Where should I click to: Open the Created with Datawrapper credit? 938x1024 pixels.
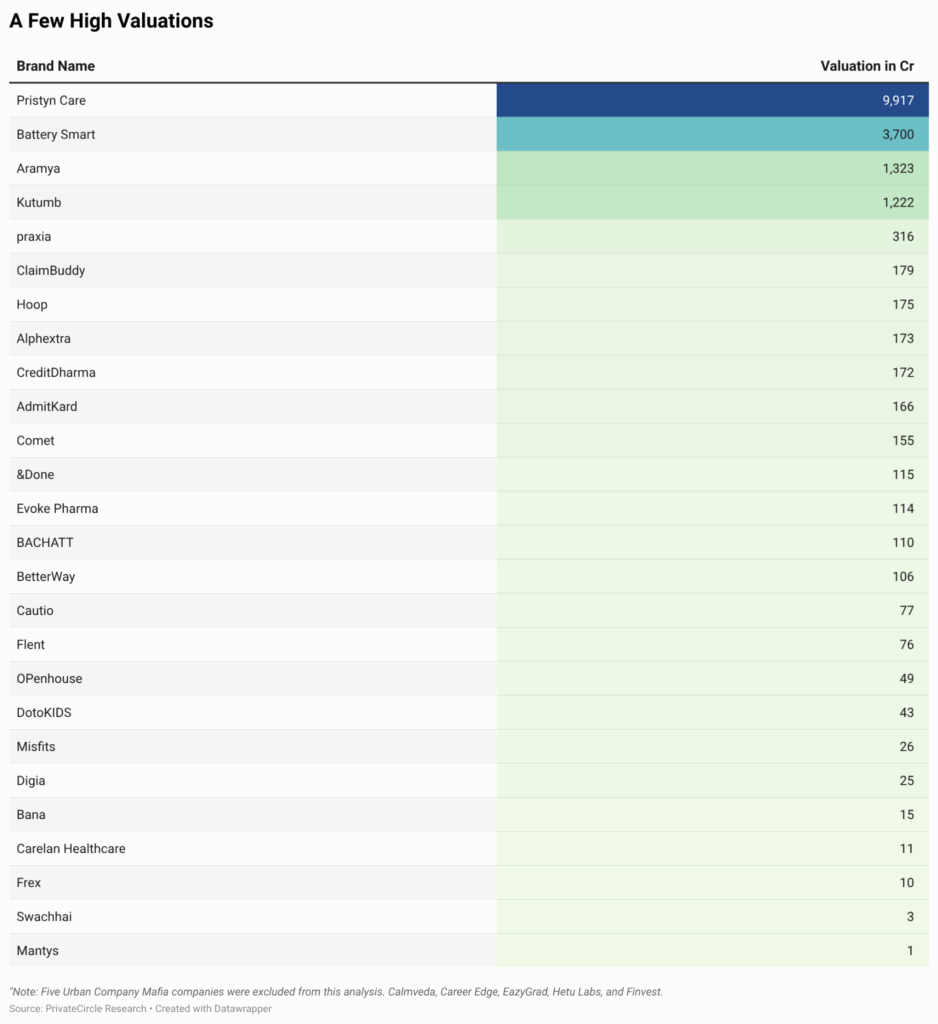coord(213,1008)
